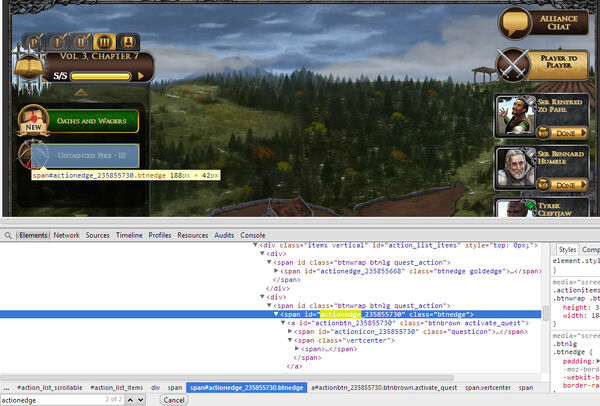Collapse the action_list_items div node
Screen dimensions: 600x406
(x=255, y=245)
